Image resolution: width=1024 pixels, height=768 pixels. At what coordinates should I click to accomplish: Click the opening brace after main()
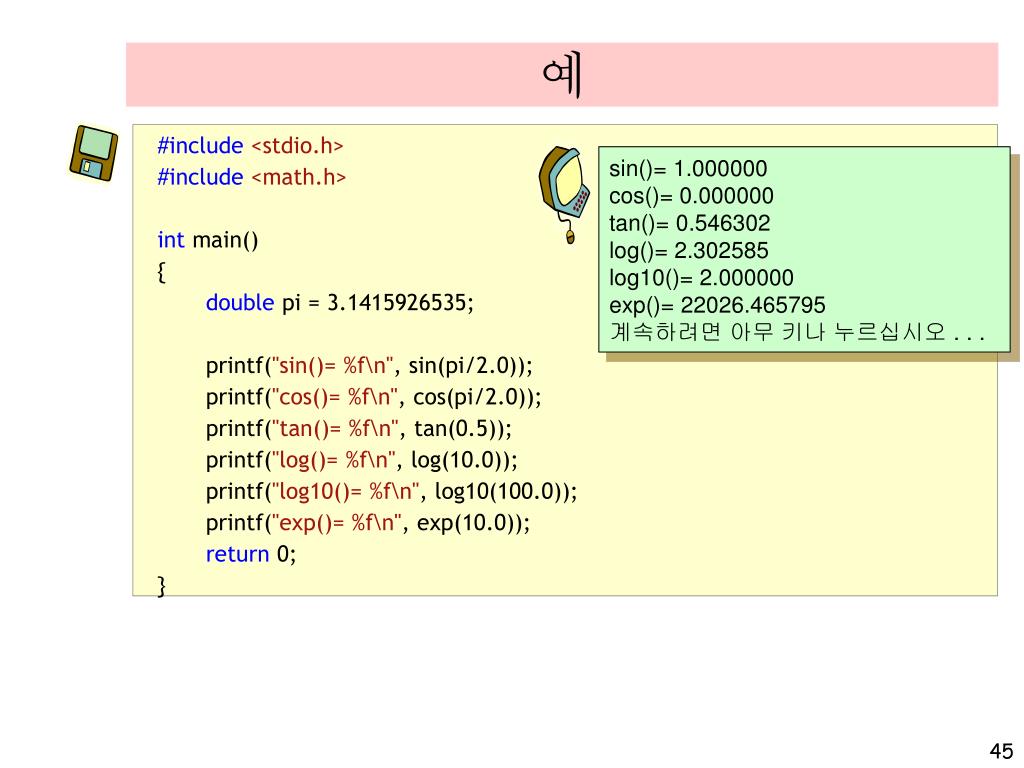161,272
